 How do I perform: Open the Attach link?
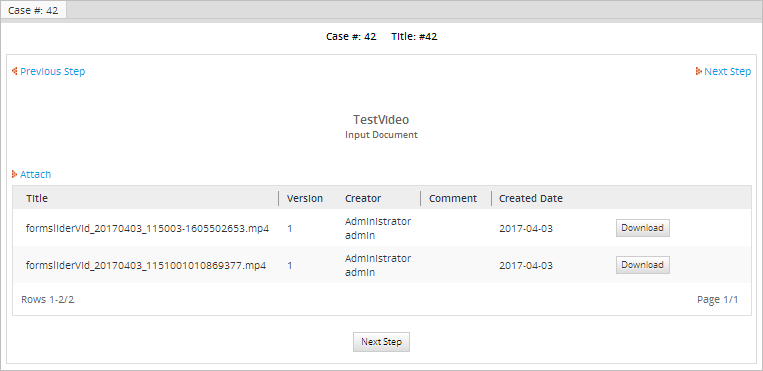36,174
